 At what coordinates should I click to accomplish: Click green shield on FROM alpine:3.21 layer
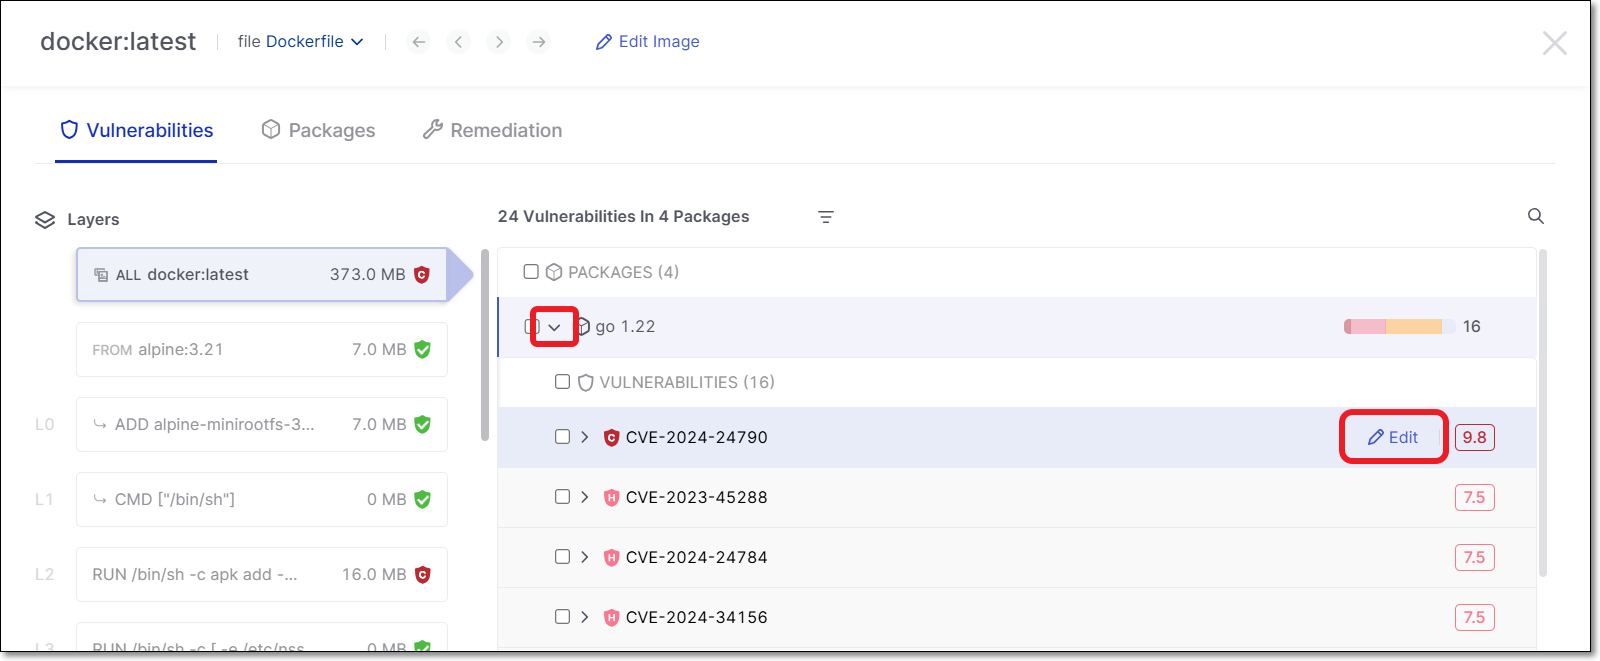point(422,350)
